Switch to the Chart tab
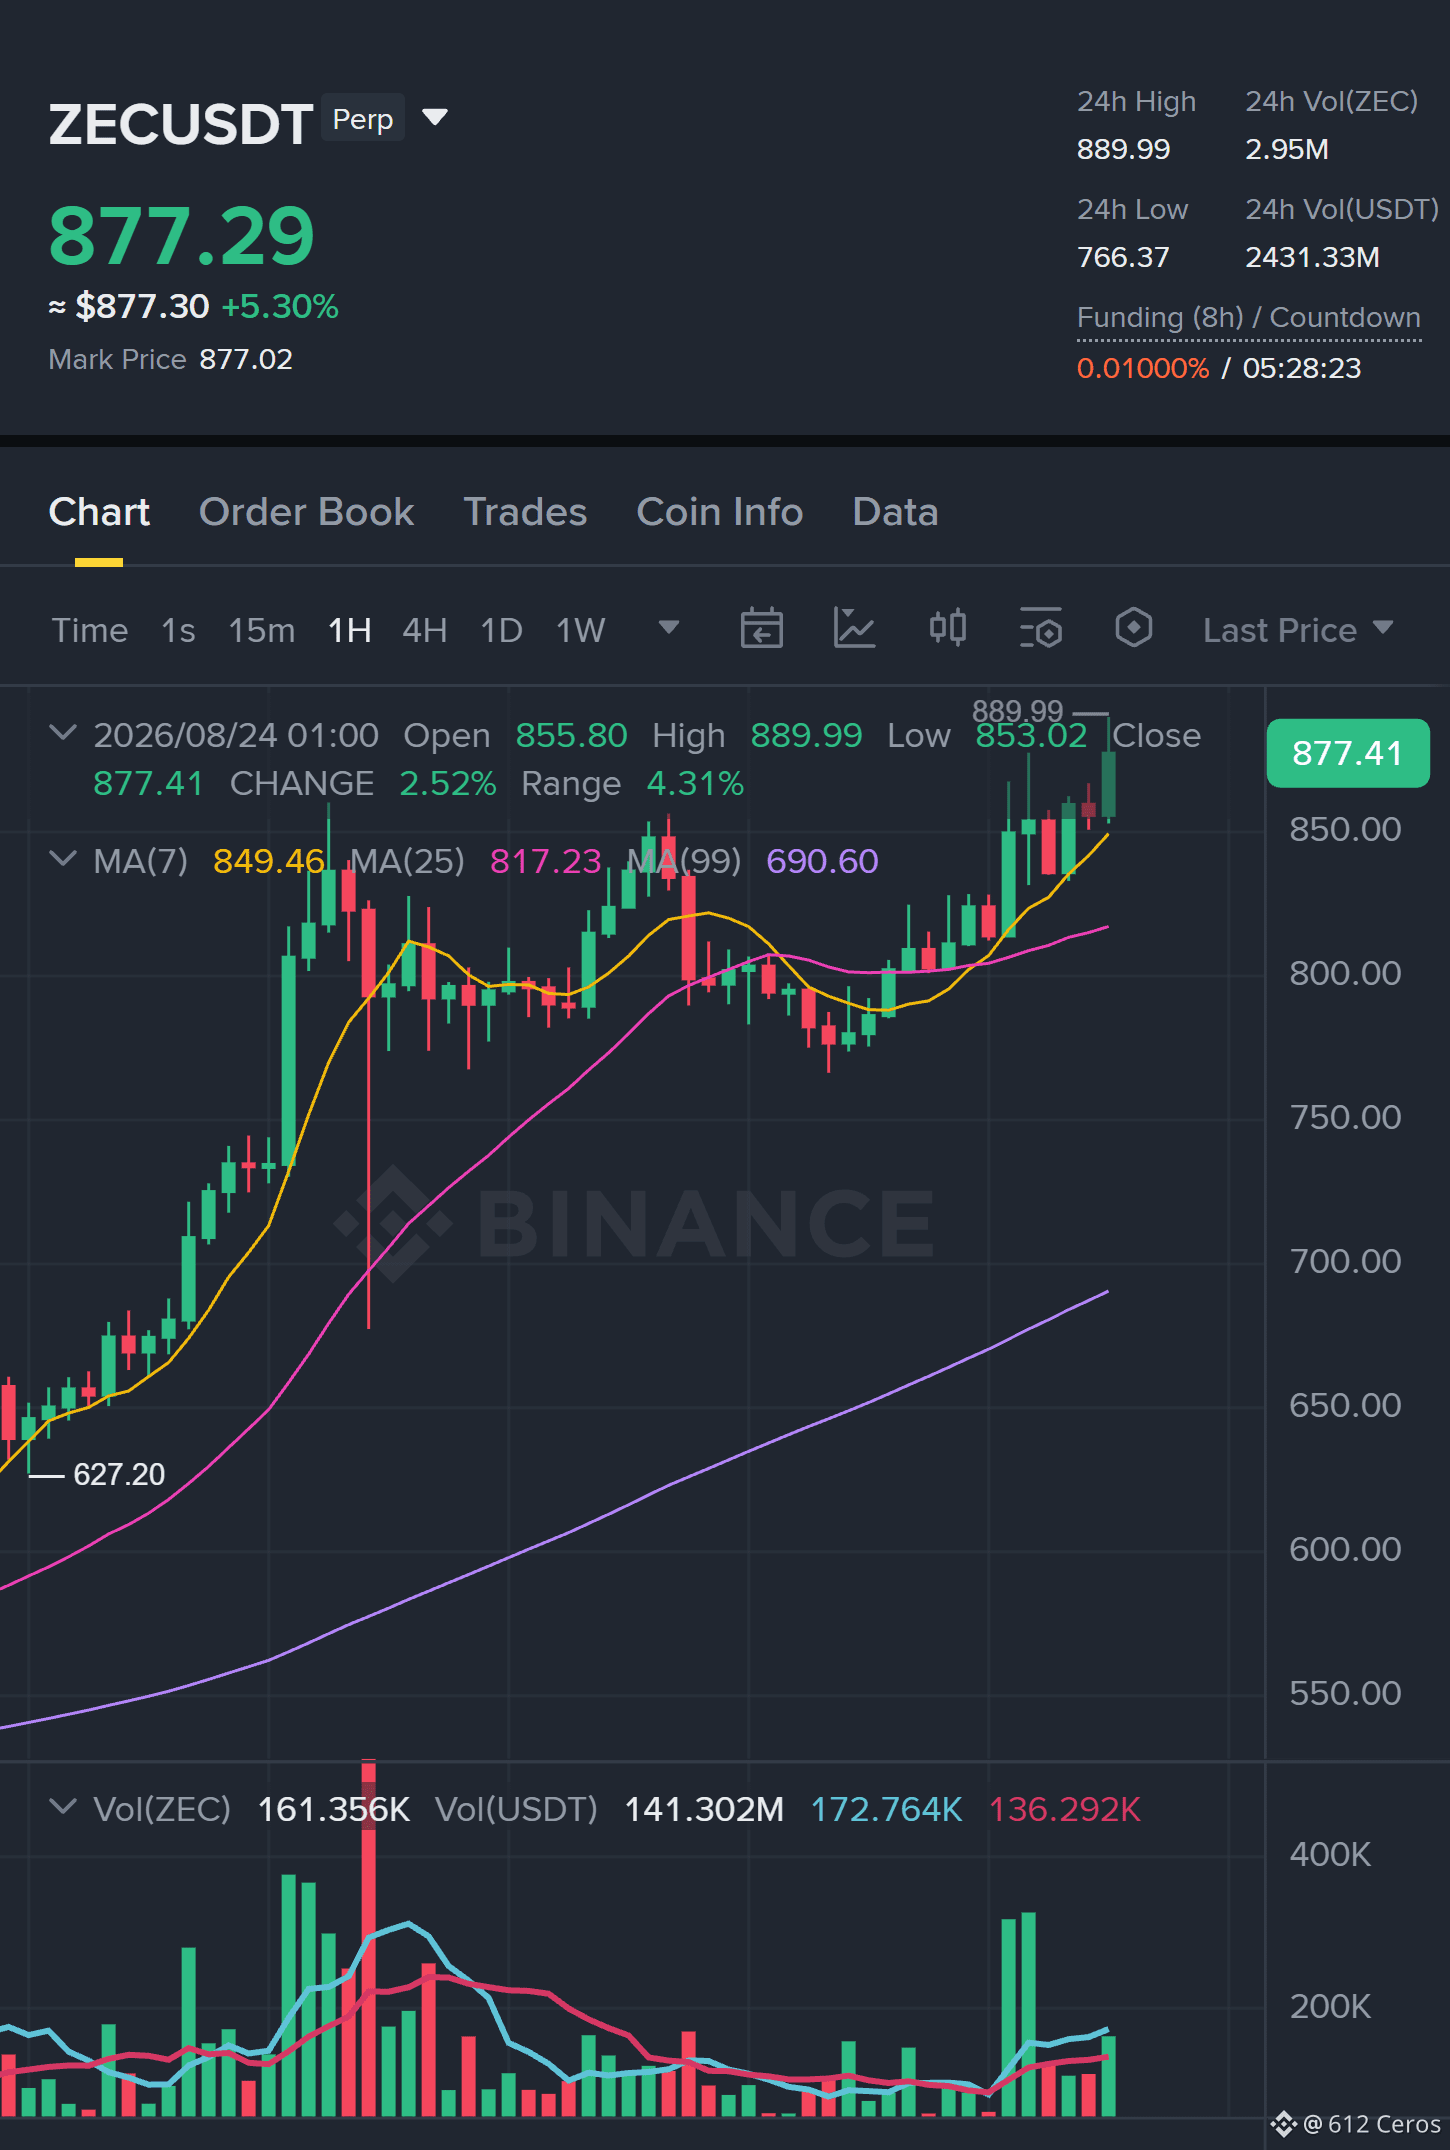Viewport: 1450px width, 2150px height. (99, 512)
